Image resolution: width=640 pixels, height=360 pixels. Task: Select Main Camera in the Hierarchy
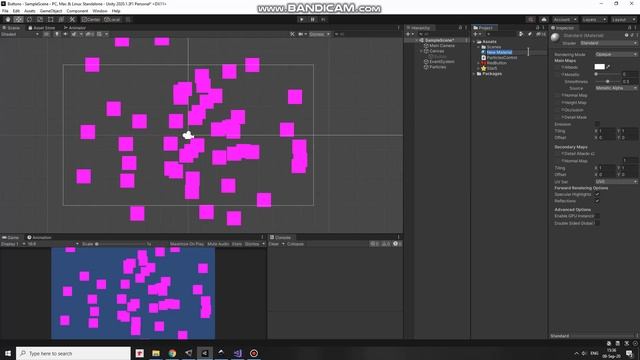coord(442,46)
